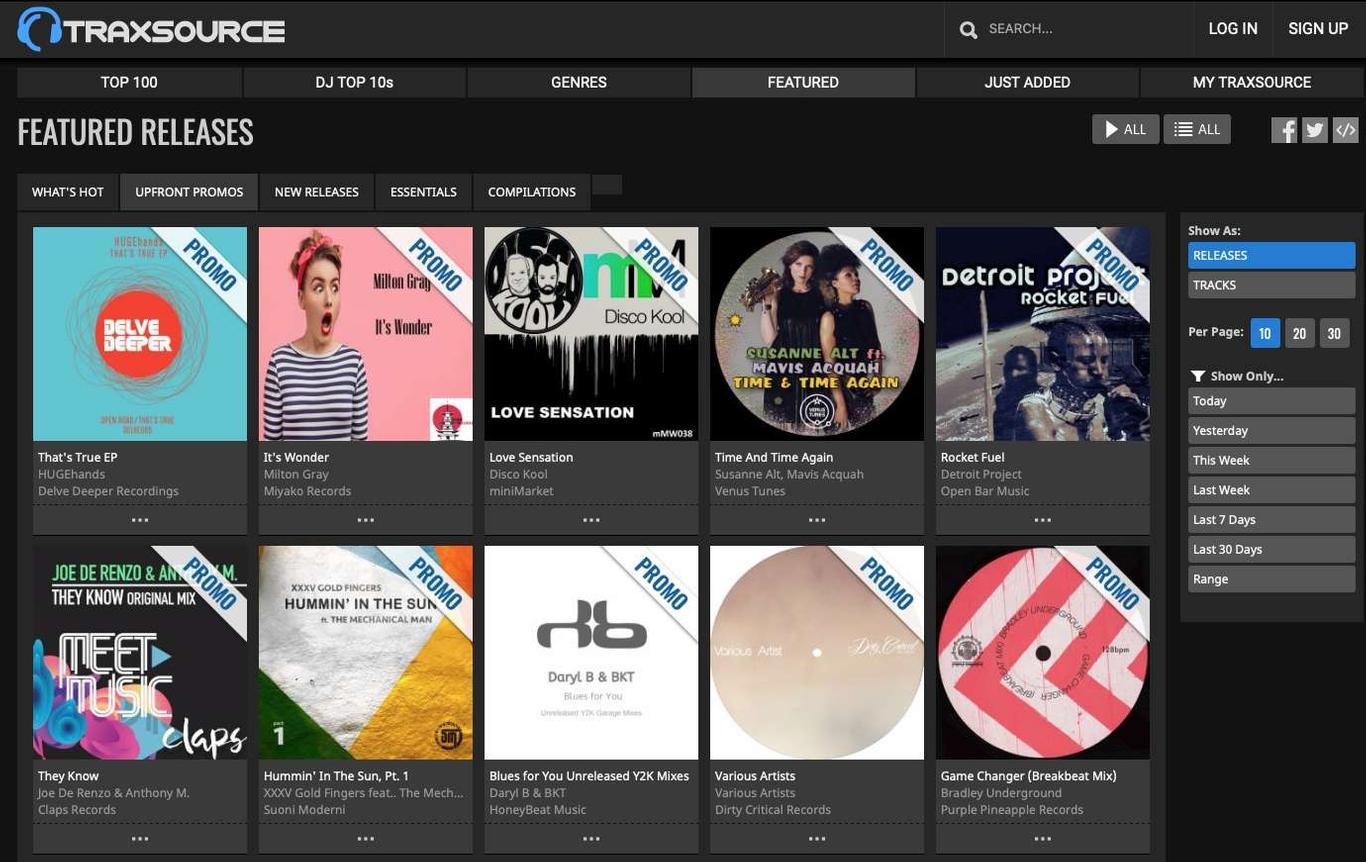Open Love Sensation cover art
1366x862 pixels.
click(x=591, y=334)
